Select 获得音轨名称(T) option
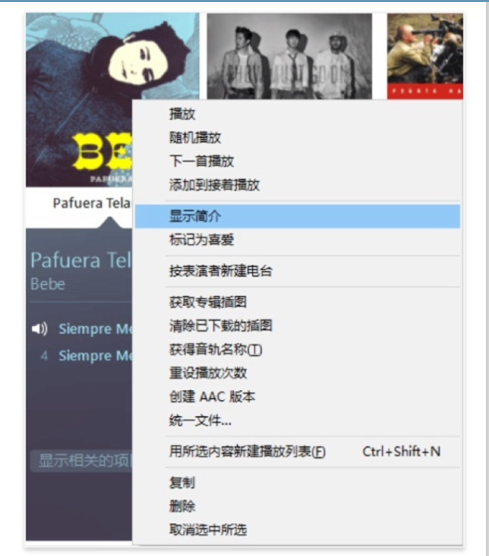The width and height of the screenshot is (489, 556). click(298, 349)
